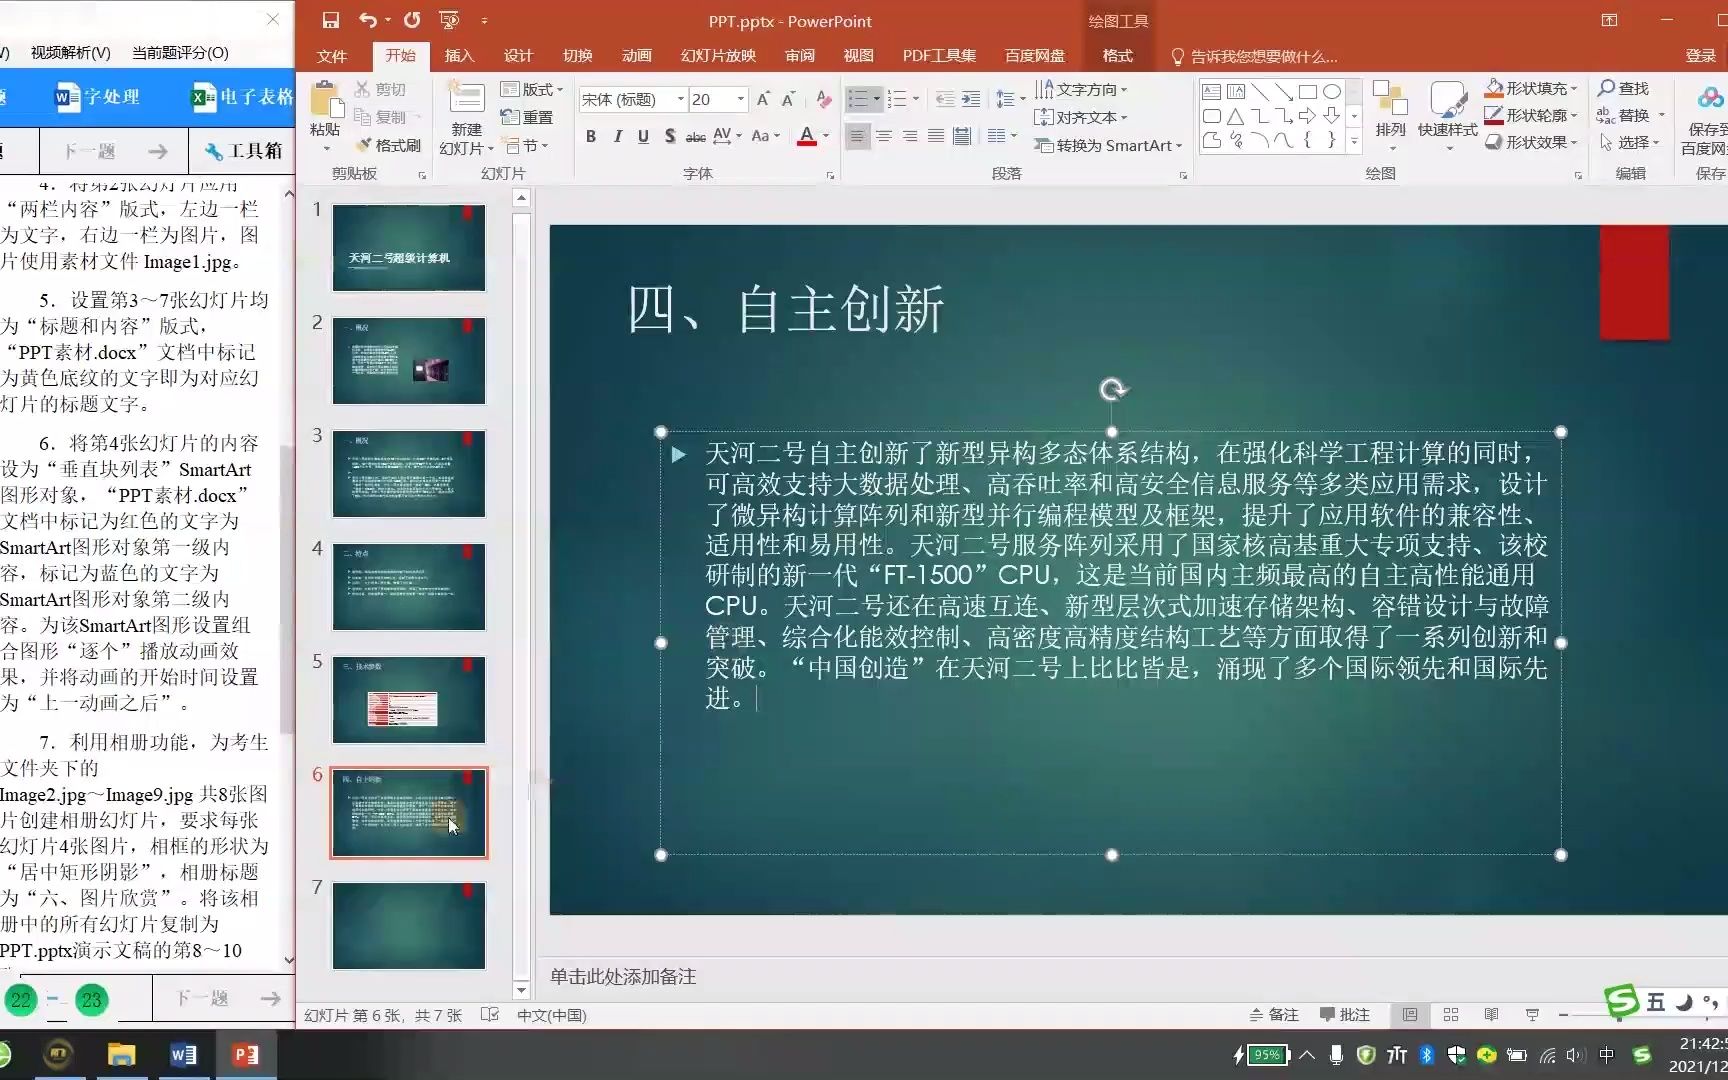Toggle the 备注 (notes) pane
The width and height of the screenshot is (1728, 1080).
pos(1273,1014)
